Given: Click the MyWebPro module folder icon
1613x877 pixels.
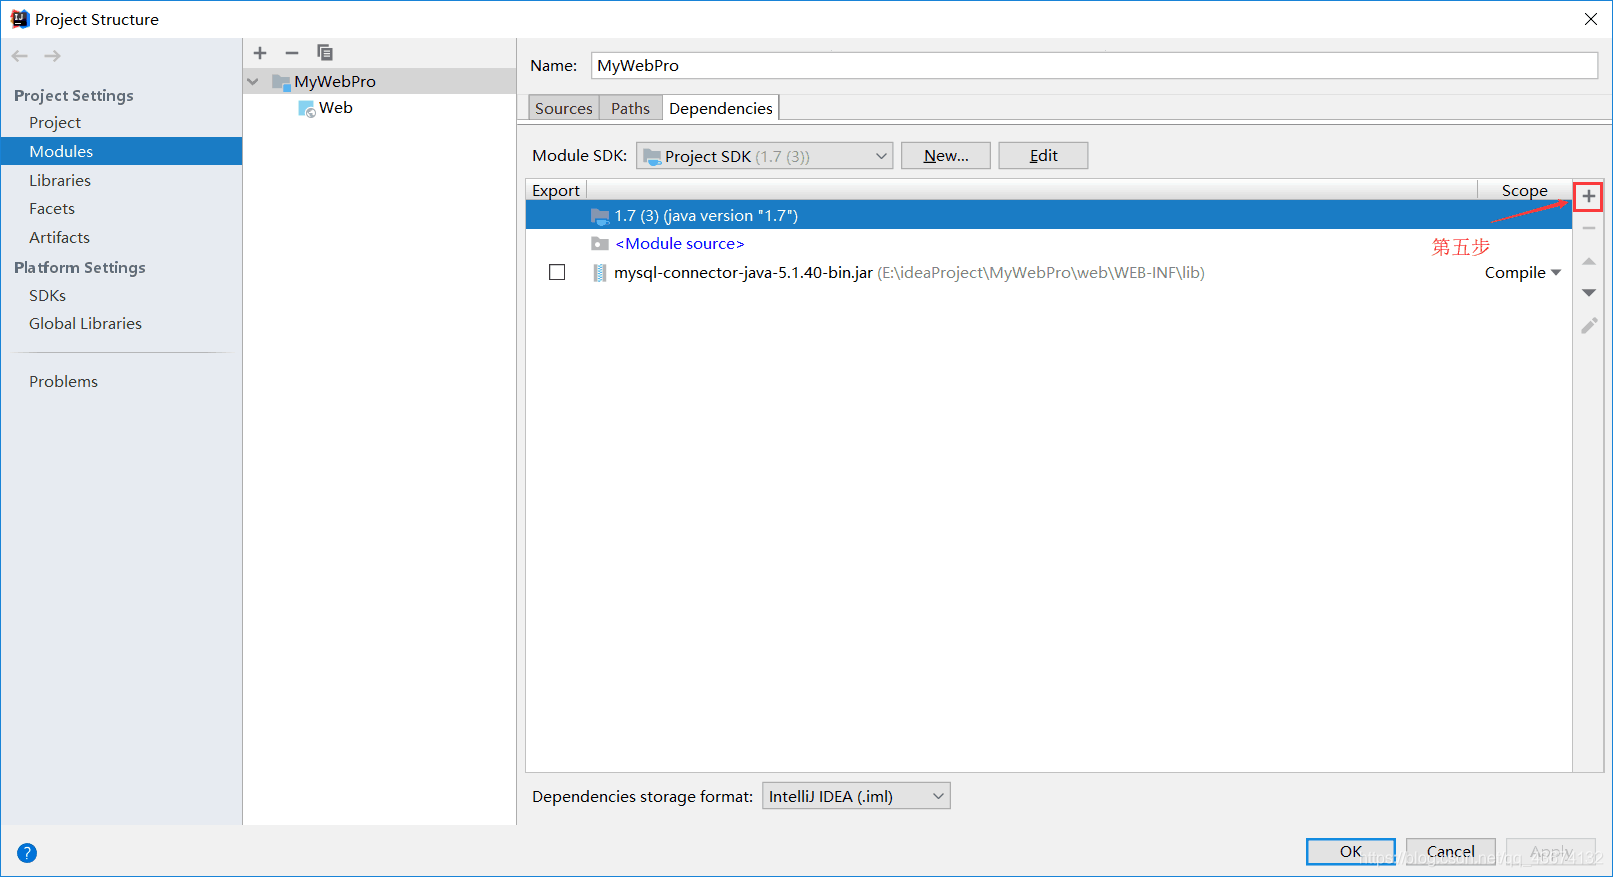Looking at the screenshot, I should point(281,82).
